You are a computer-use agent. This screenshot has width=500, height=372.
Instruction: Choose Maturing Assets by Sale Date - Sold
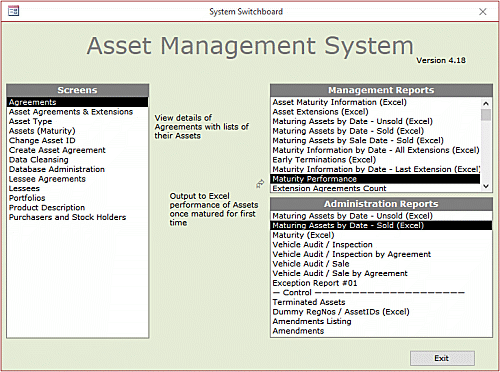pos(376,141)
